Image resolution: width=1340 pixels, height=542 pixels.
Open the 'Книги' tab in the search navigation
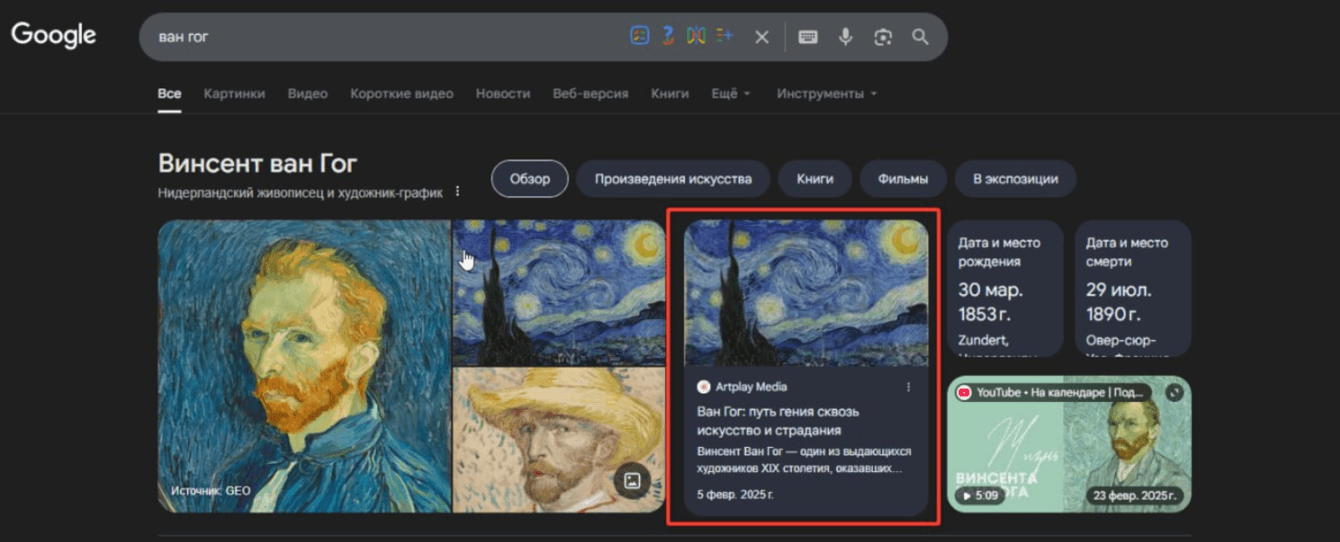click(x=670, y=94)
